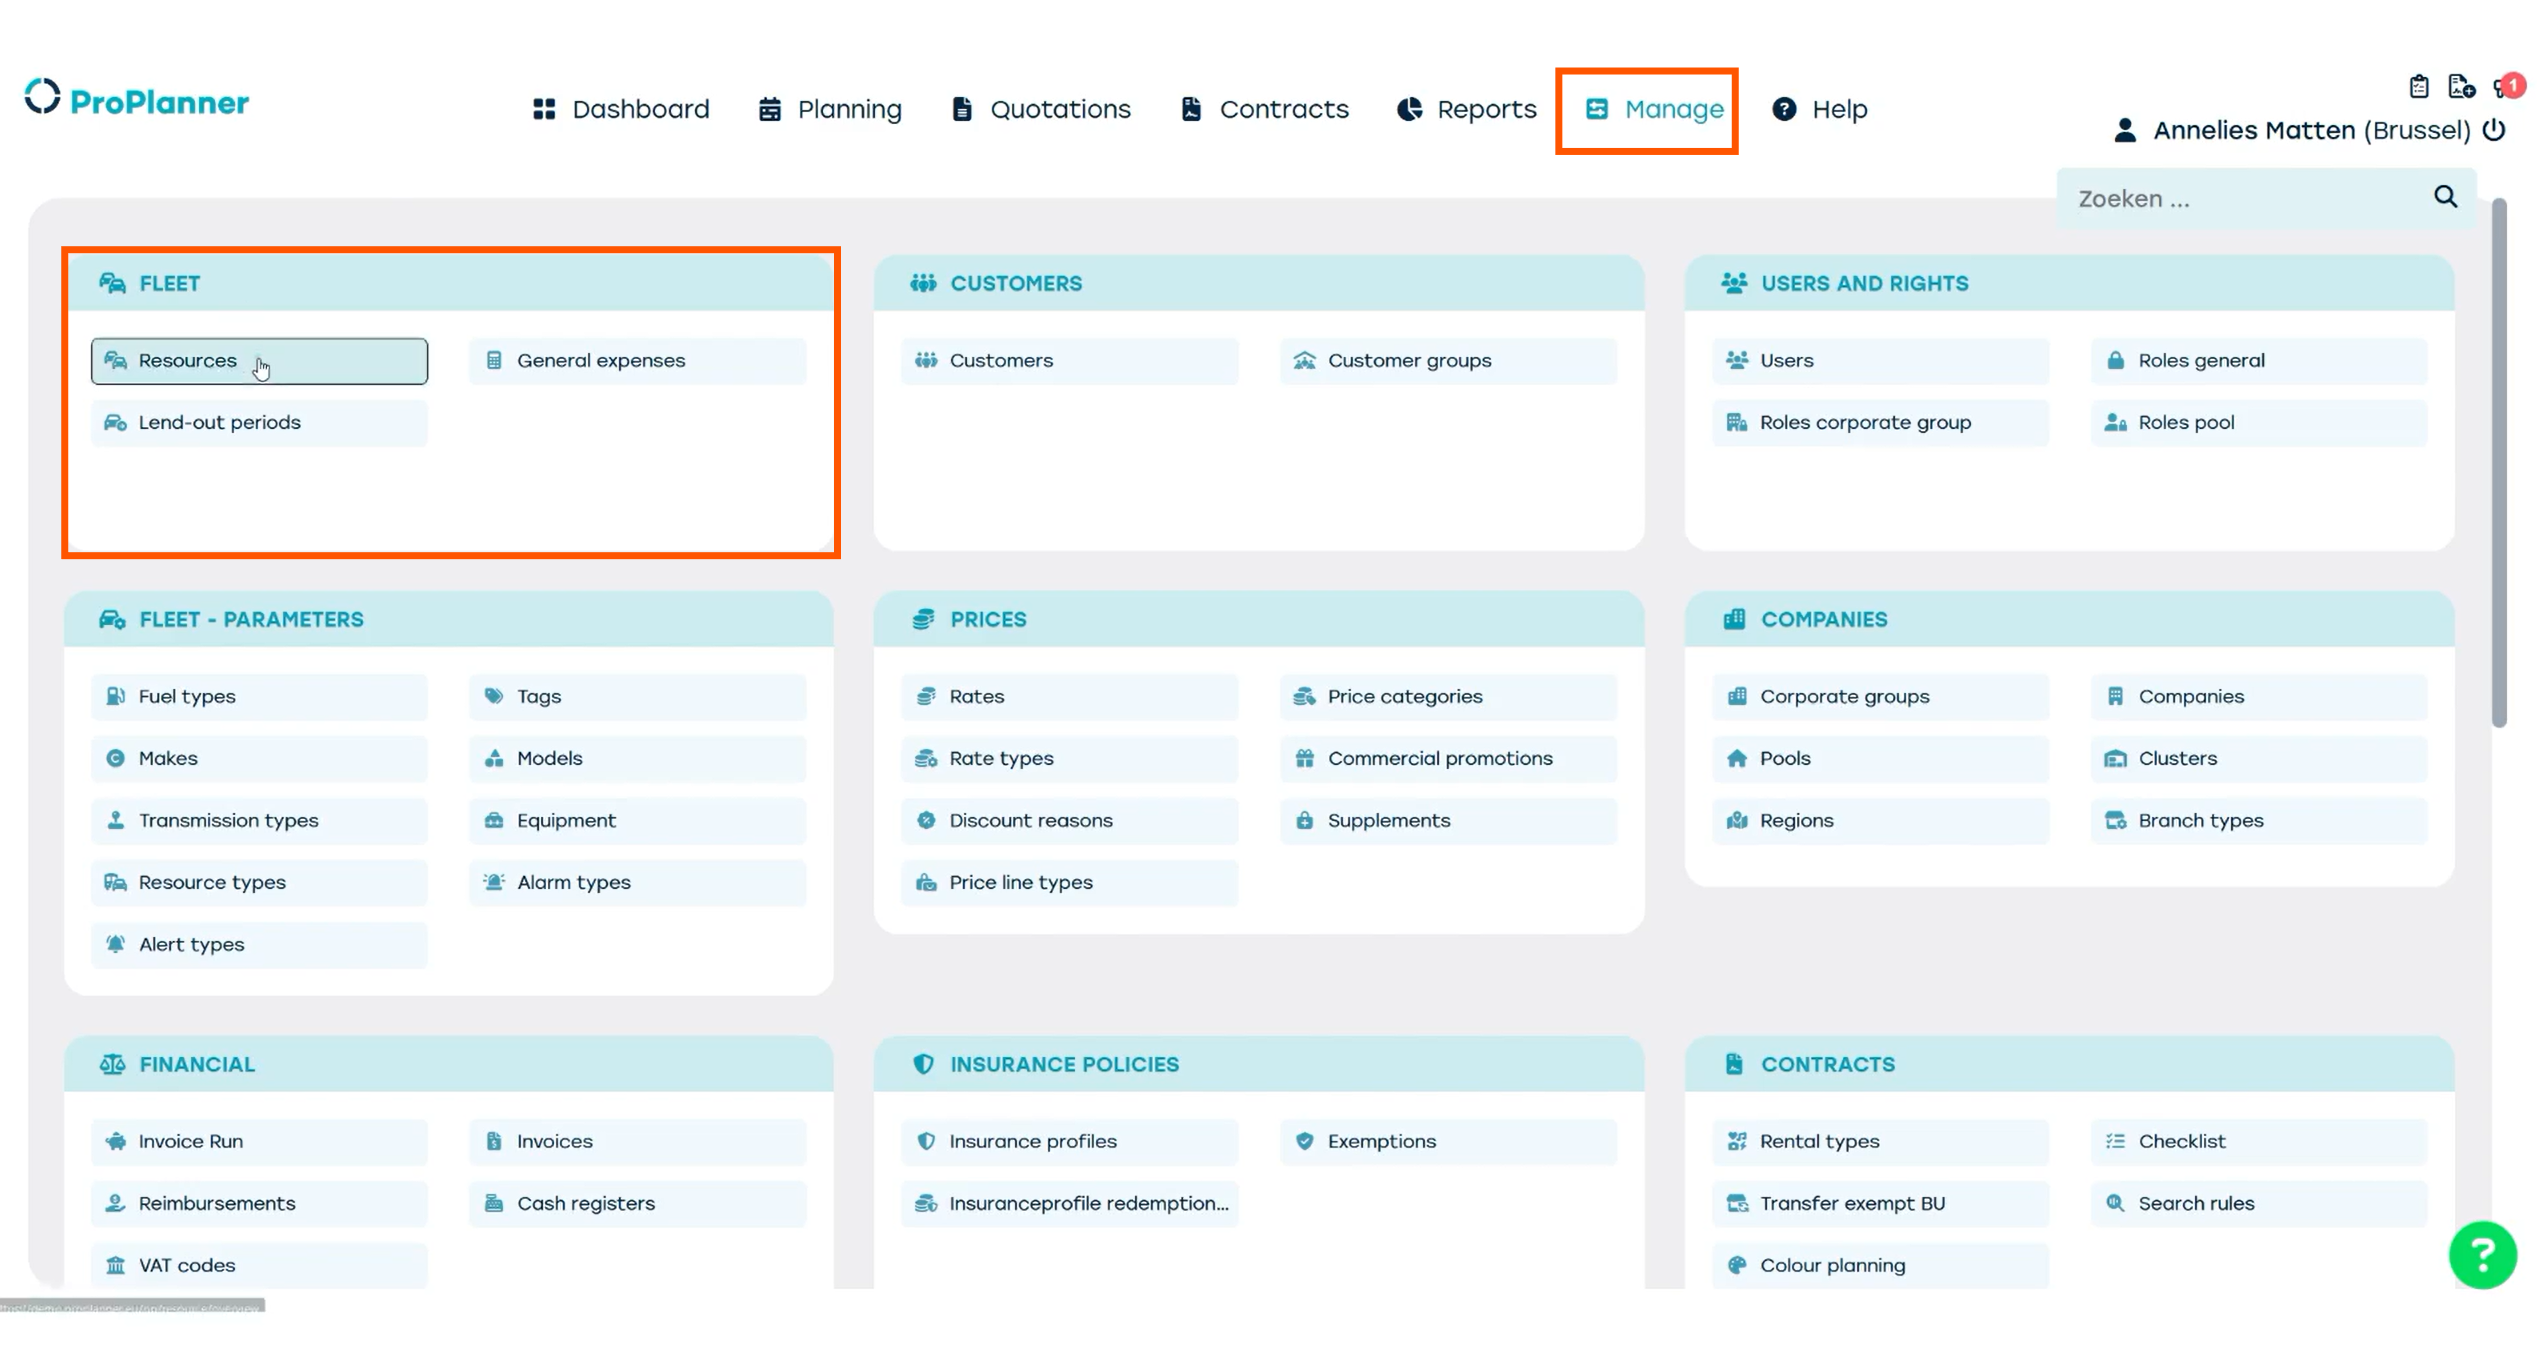
Task: Click the new contract document-plus icon
Action: pyautogui.click(x=2460, y=87)
